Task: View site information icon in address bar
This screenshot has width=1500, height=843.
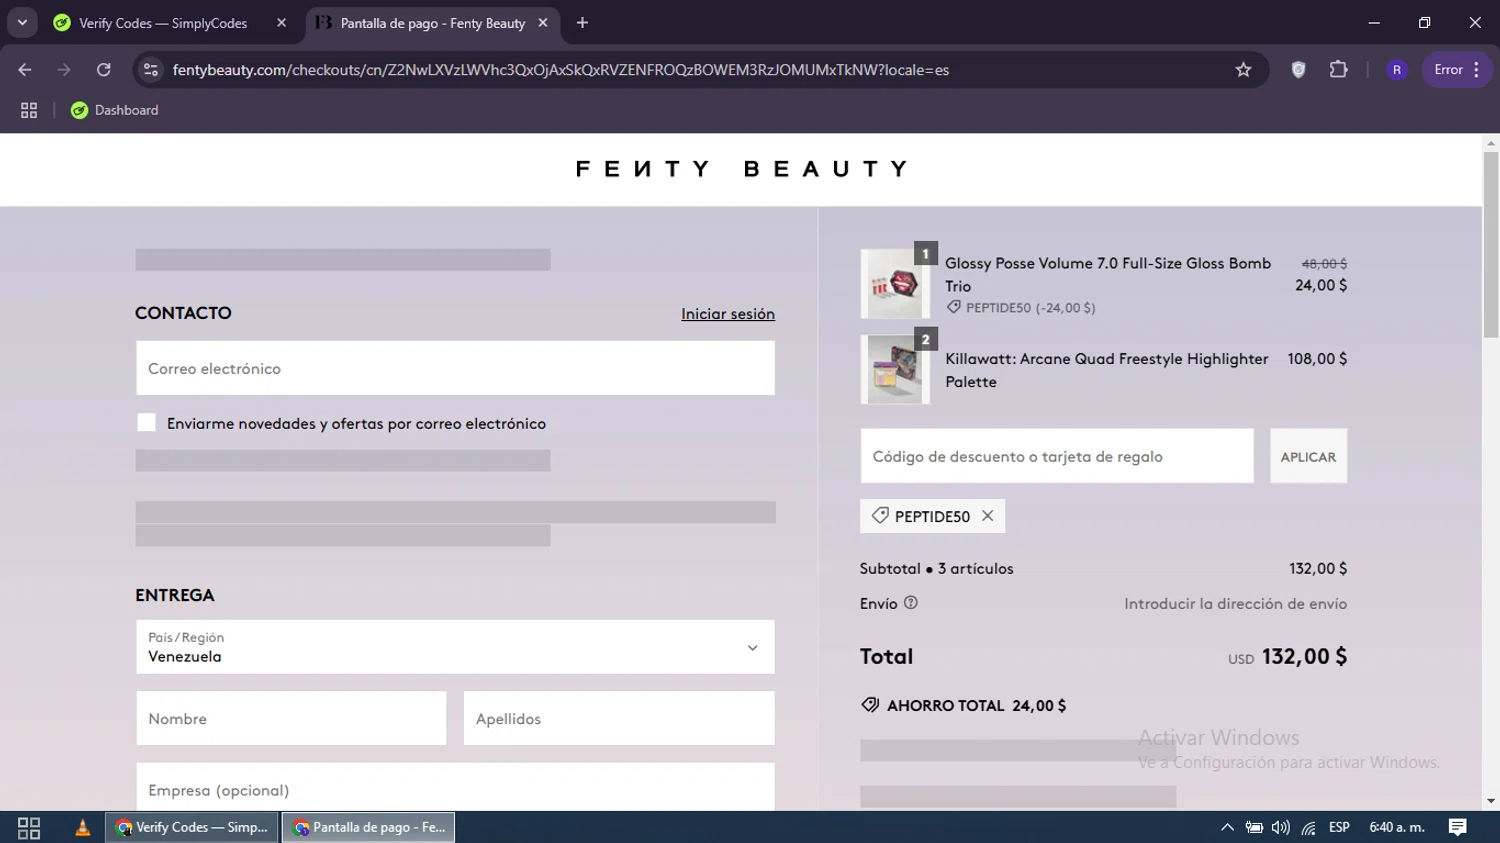Action: tap(151, 70)
